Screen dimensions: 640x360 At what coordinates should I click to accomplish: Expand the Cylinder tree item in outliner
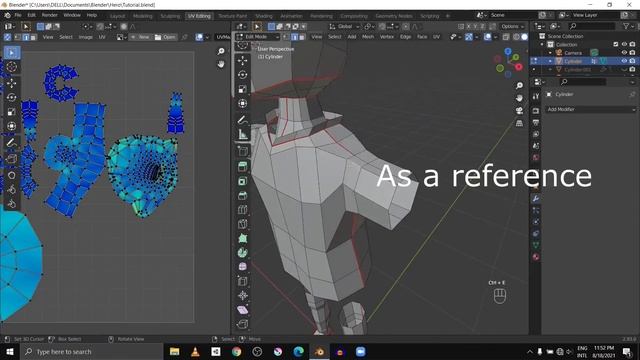click(x=550, y=61)
